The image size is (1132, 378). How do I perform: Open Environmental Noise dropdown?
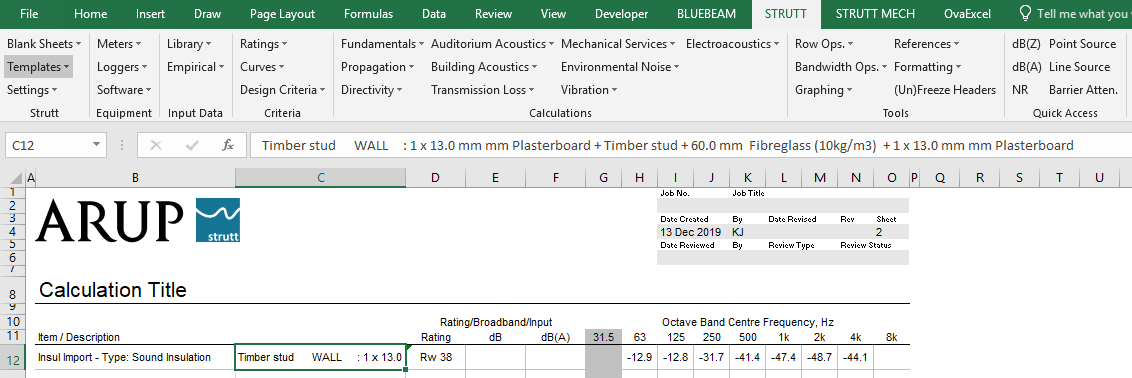[620, 67]
